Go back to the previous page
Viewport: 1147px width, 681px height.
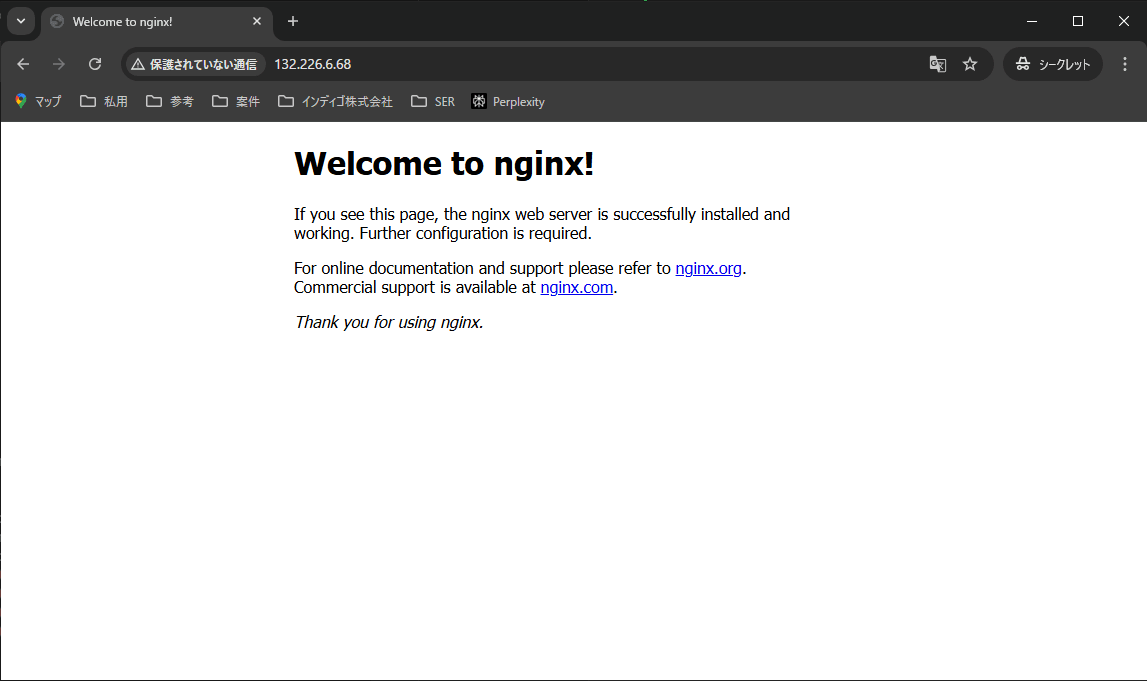[x=23, y=64]
